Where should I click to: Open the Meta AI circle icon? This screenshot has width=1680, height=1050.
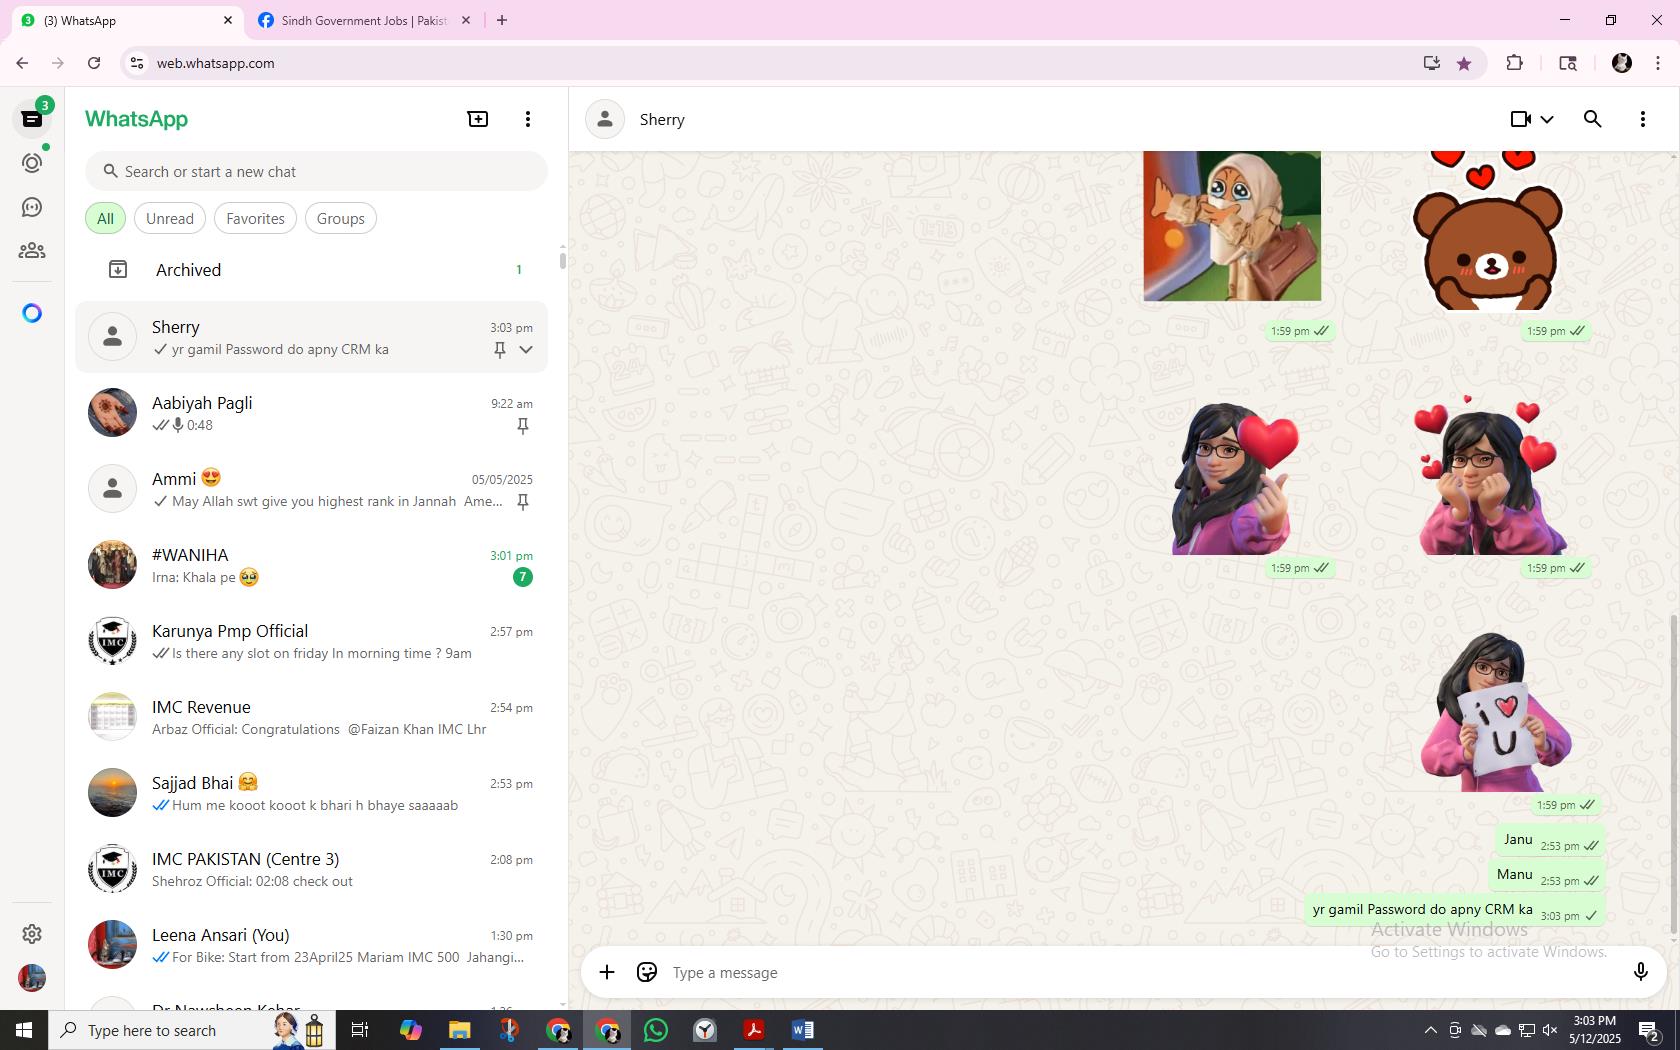pyautogui.click(x=32, y=313)
